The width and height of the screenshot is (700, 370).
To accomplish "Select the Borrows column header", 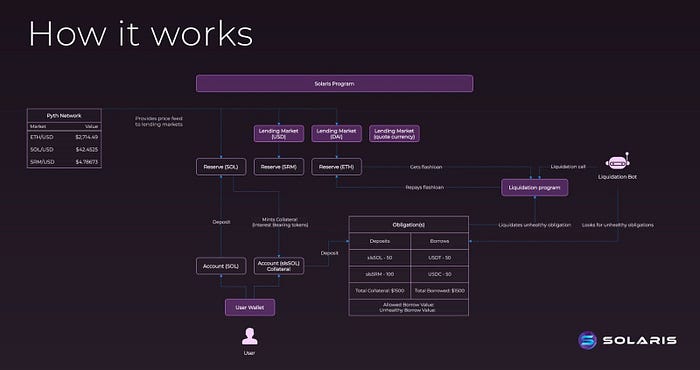I will [x=439, y=241].
